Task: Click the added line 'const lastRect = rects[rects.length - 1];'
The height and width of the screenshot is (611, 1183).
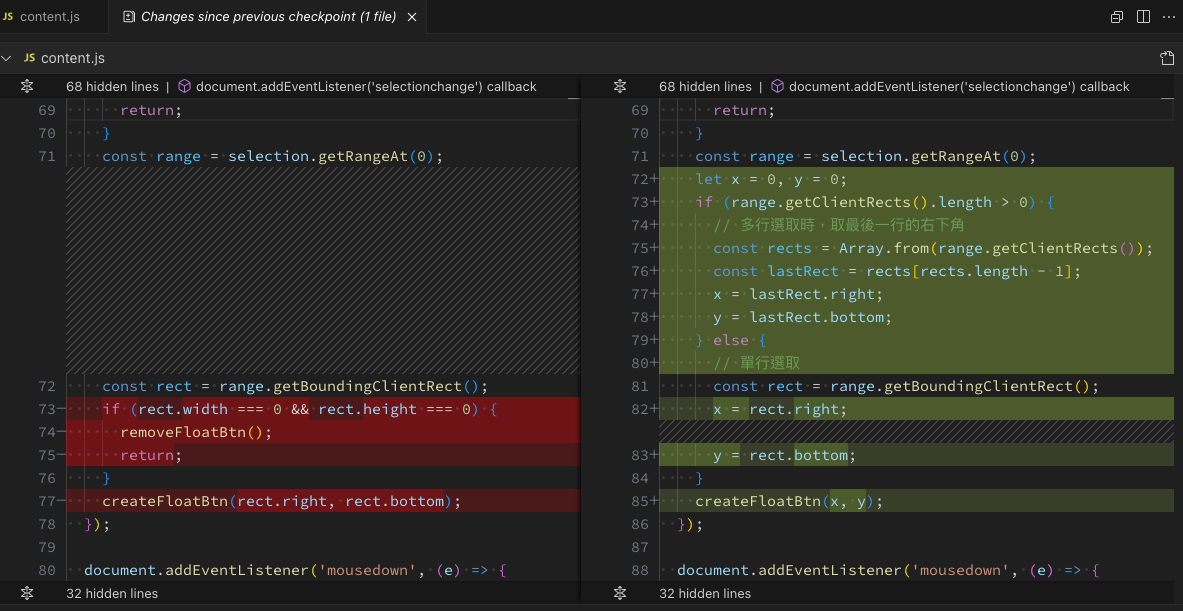Action: pos(897,271)
